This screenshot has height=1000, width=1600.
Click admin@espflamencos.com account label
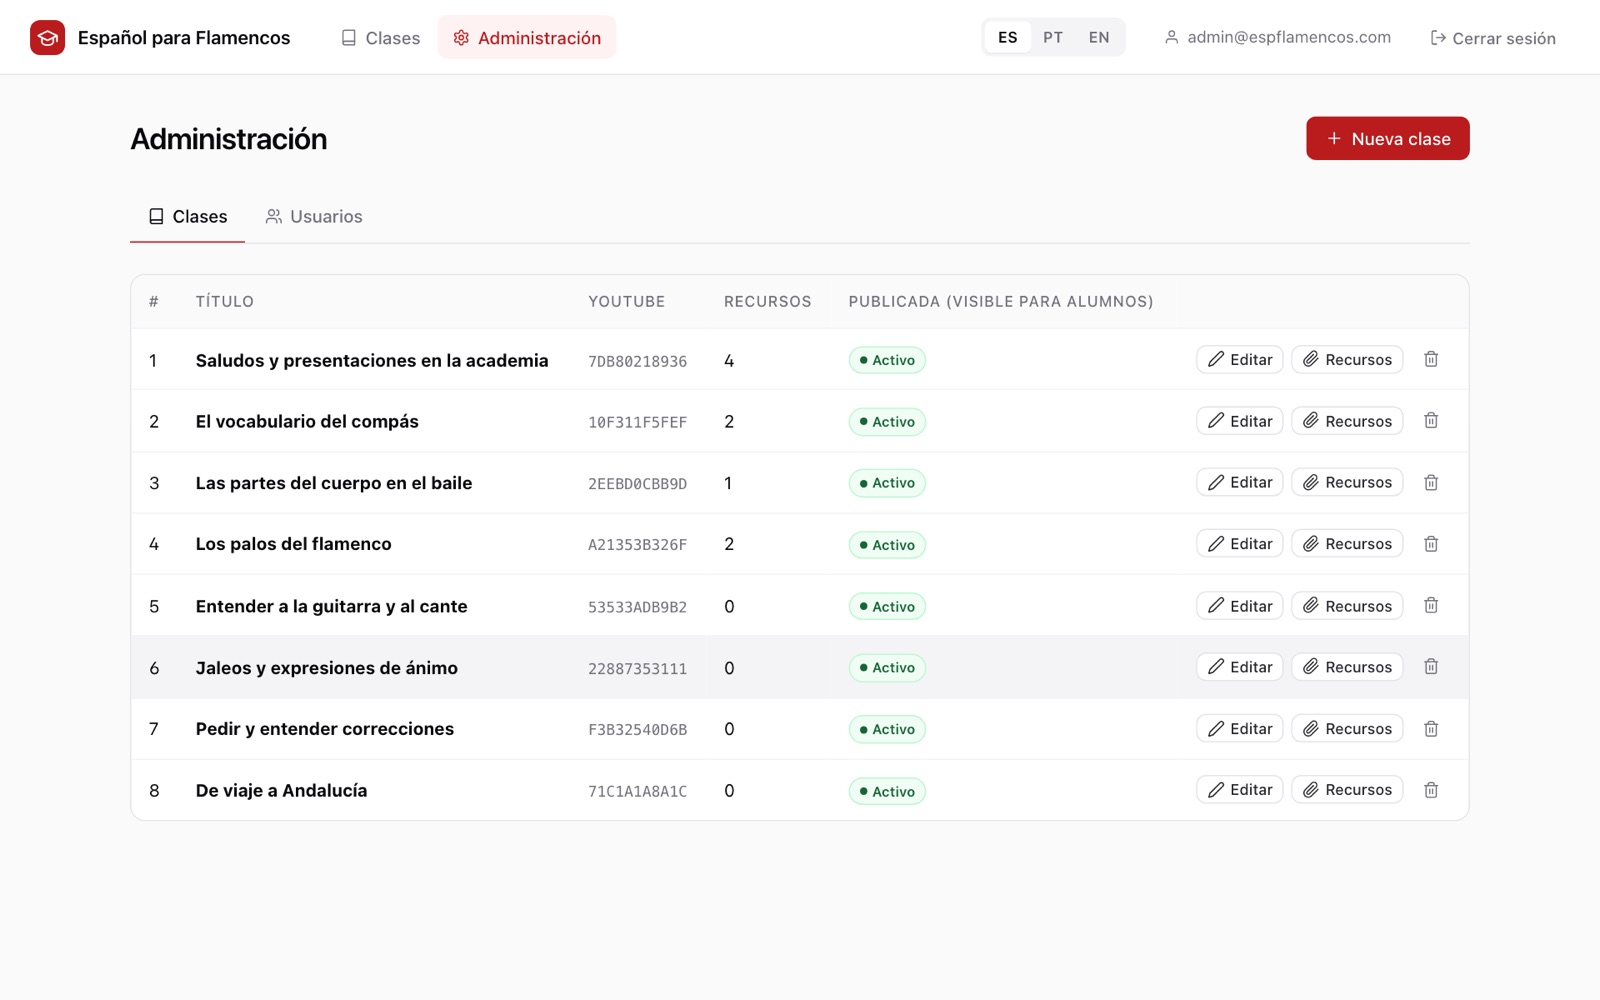pyautogui.click(x=1278, y=38)
